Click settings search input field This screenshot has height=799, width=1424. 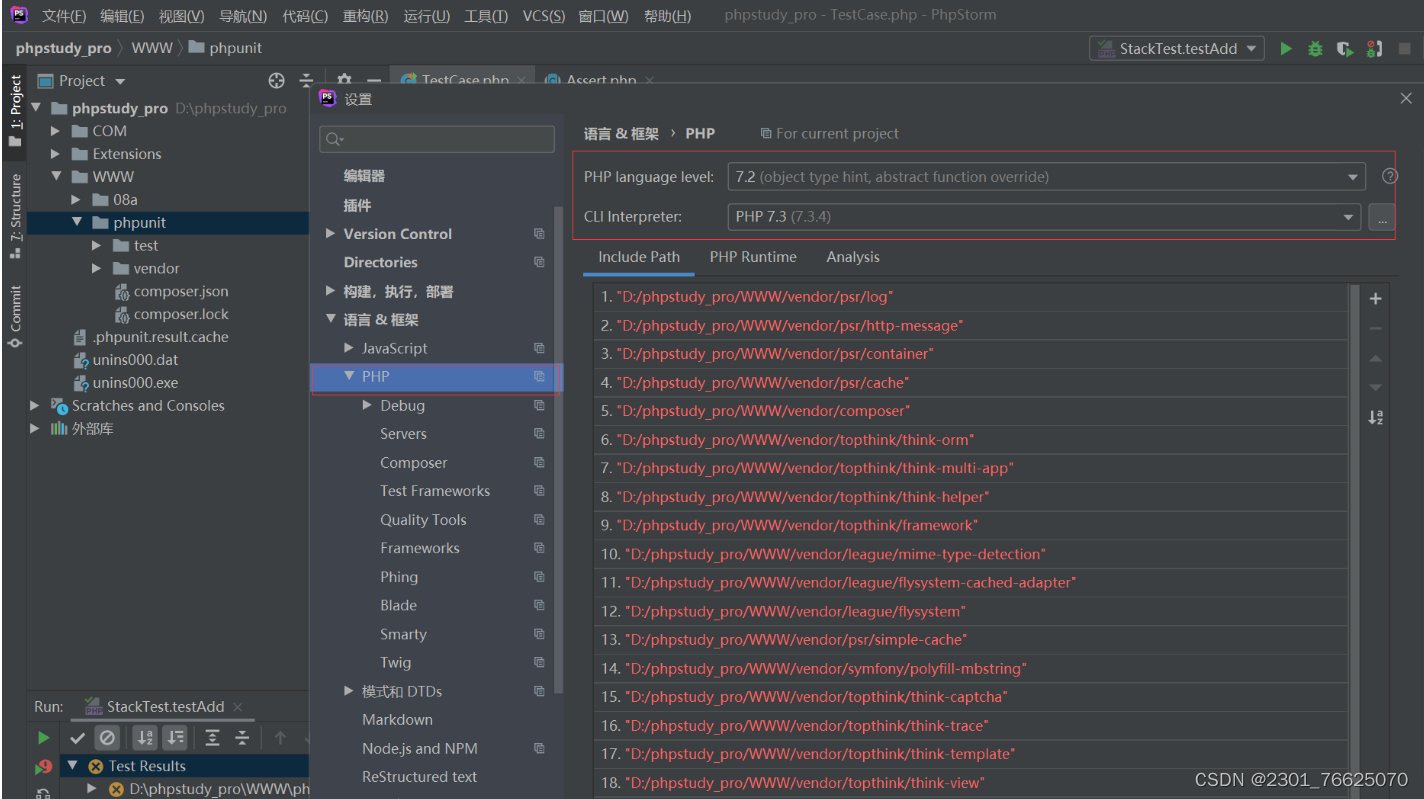pos(437,139)
